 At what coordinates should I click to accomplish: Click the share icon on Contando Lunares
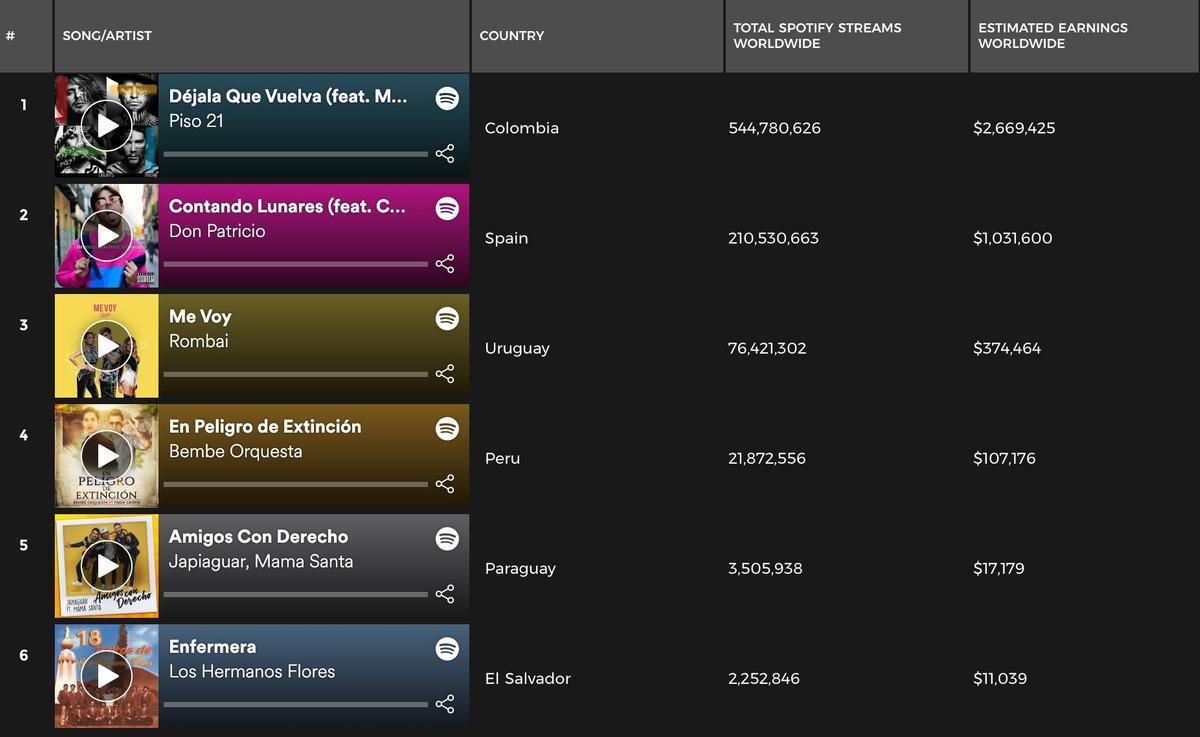(x=444, y=264)
